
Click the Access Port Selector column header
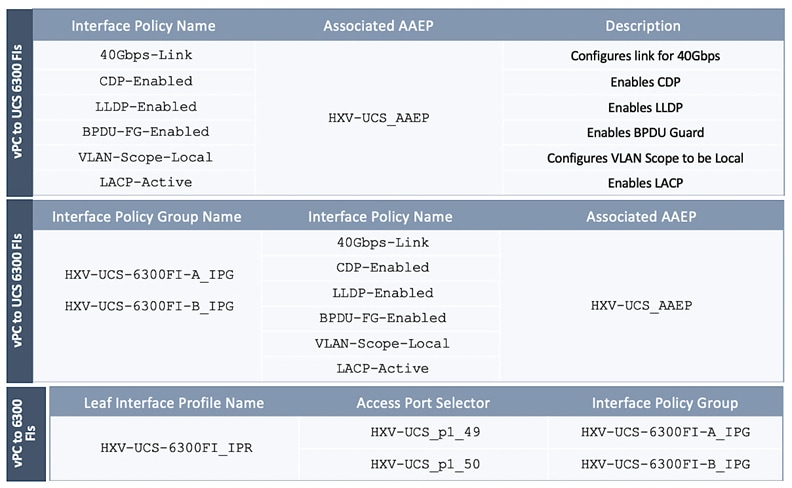point(423,403)
